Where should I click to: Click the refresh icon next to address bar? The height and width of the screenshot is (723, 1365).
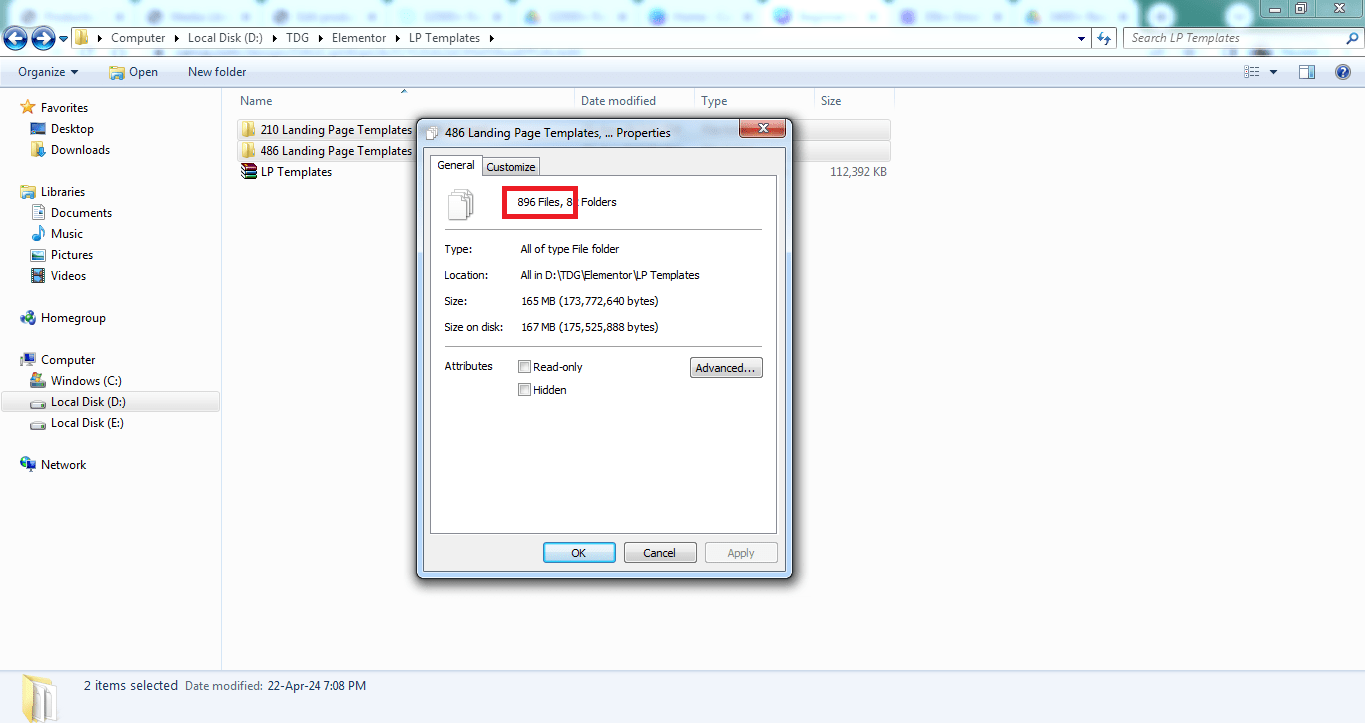1104,38
